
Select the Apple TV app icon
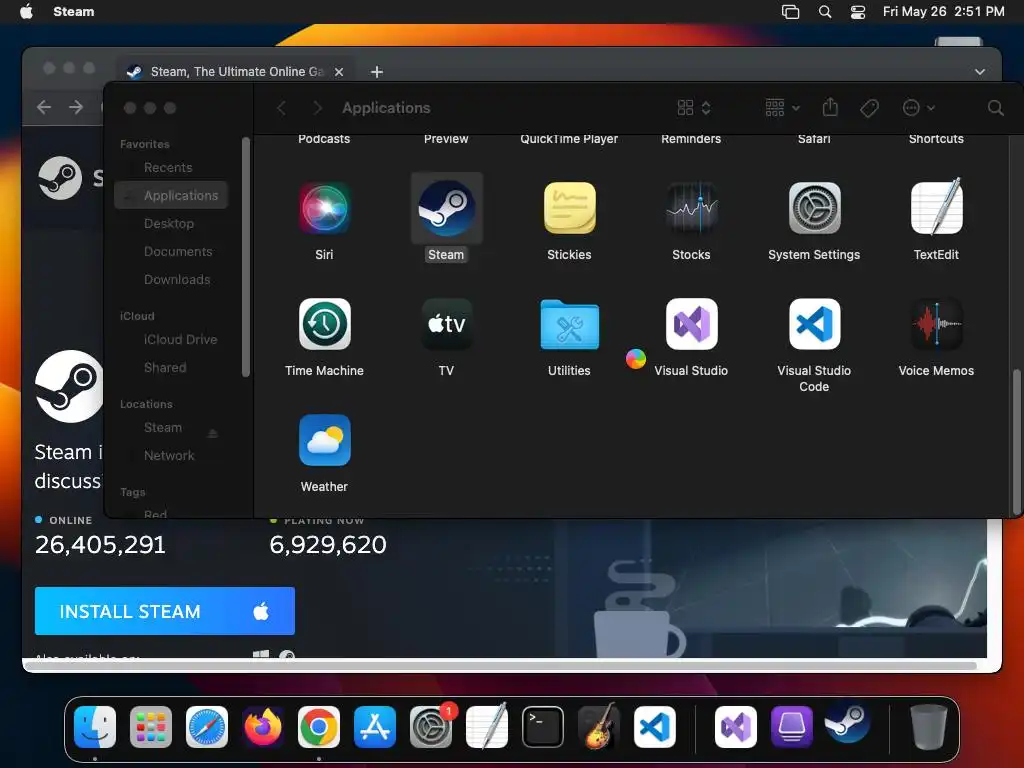(x=446, y=324)
